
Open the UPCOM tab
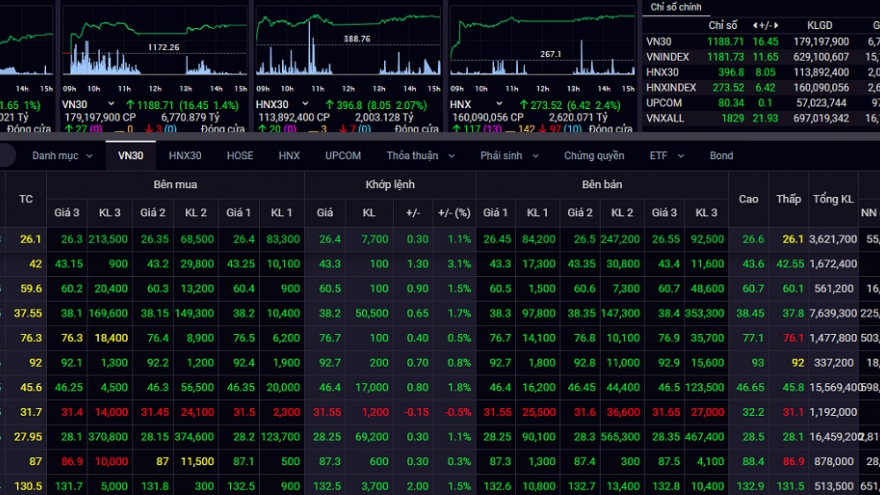pos(341,156)
